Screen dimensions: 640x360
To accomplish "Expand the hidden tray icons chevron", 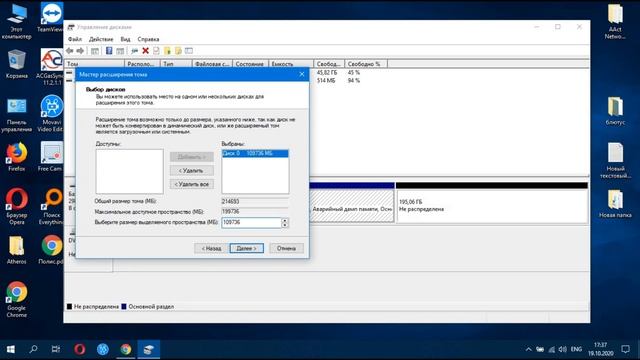I will (528, 349).
